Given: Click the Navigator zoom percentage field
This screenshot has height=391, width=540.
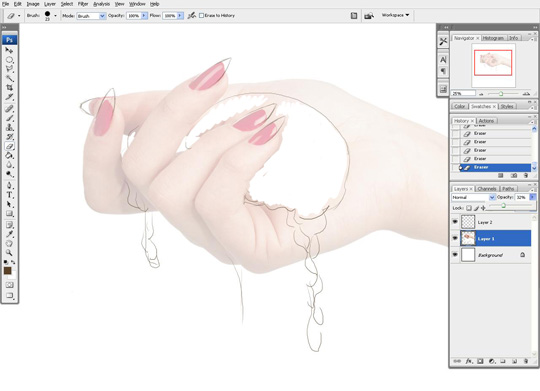Looking at the screenshot, I should click(x=464, y=94).
